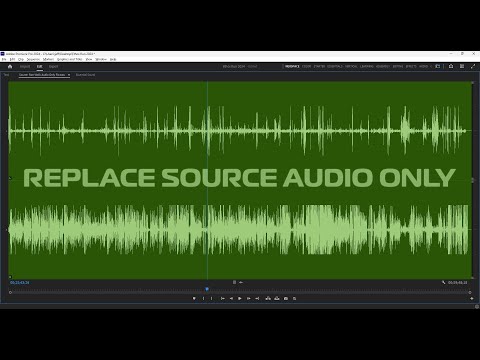Click the Quick Export share icon
The image size is (480, 360).
pos(451,66)
